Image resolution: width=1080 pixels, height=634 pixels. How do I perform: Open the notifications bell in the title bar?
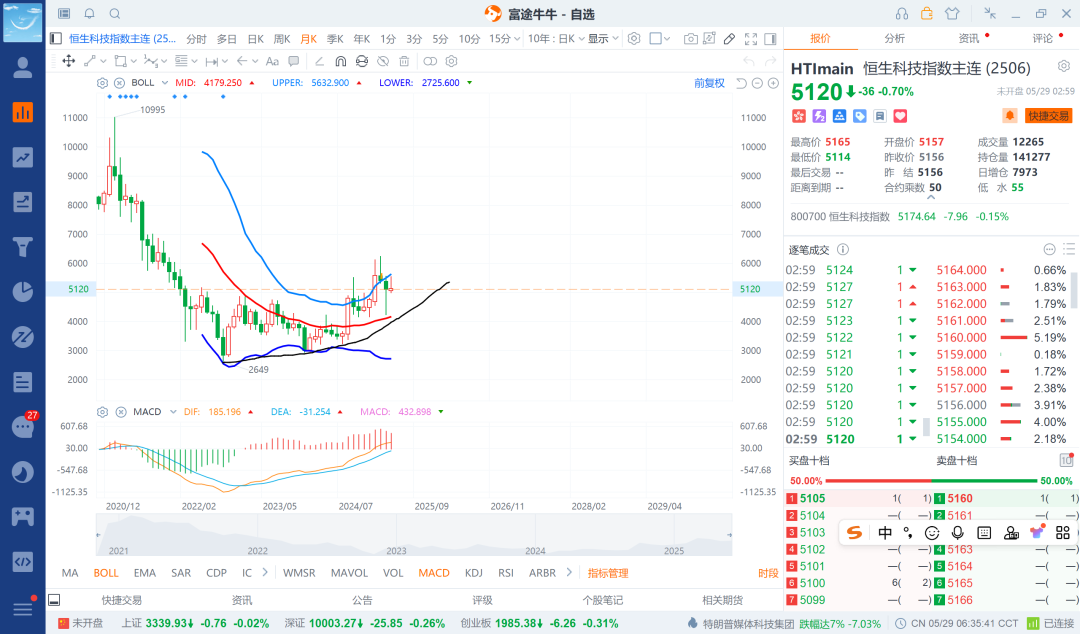click(x=90, y=14)
